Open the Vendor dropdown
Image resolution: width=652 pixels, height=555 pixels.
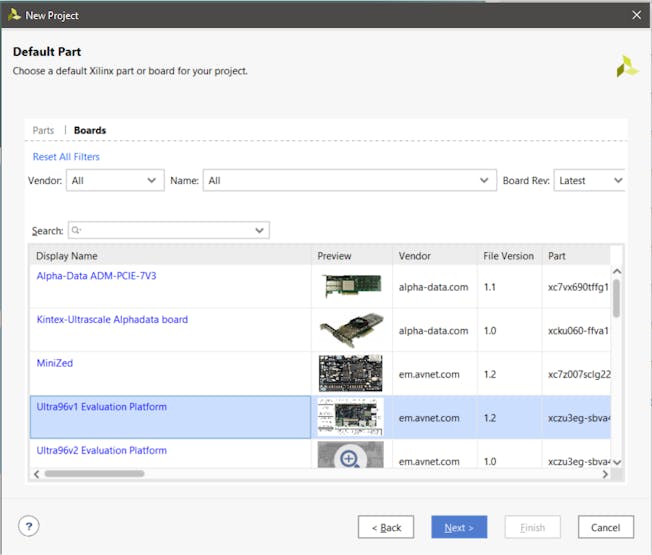[x=115, y=180]
